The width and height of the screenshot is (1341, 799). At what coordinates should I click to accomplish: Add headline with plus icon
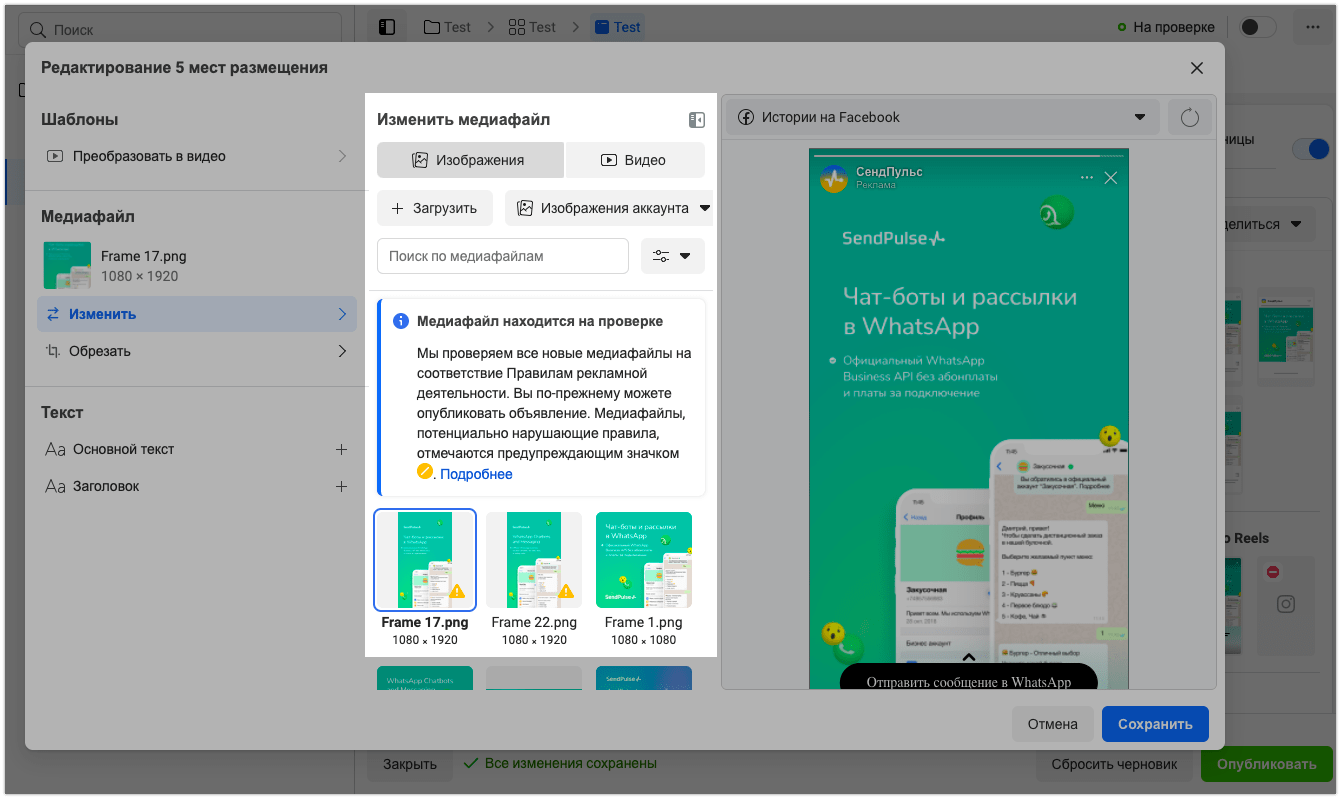[341, 487]
